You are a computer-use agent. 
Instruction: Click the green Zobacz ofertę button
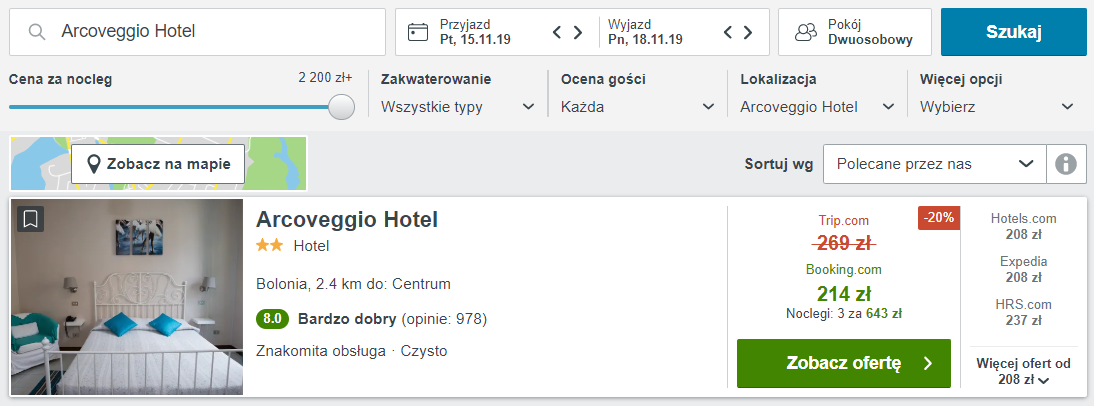pos(844,363)
